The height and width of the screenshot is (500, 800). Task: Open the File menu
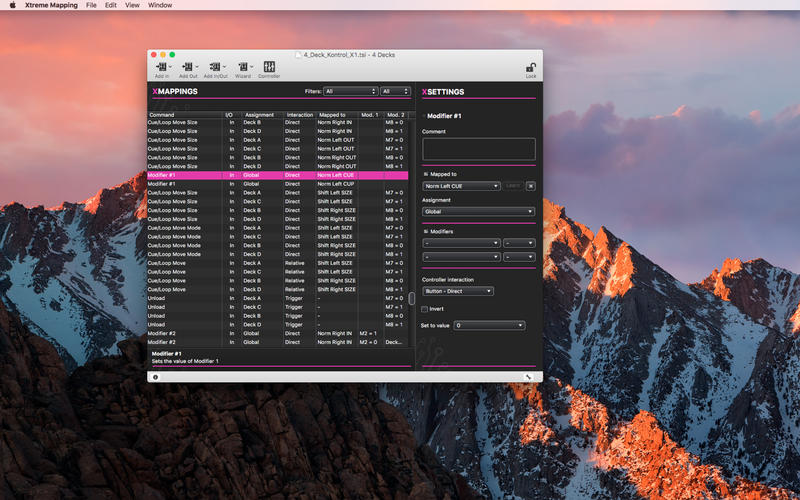point(91,5)
